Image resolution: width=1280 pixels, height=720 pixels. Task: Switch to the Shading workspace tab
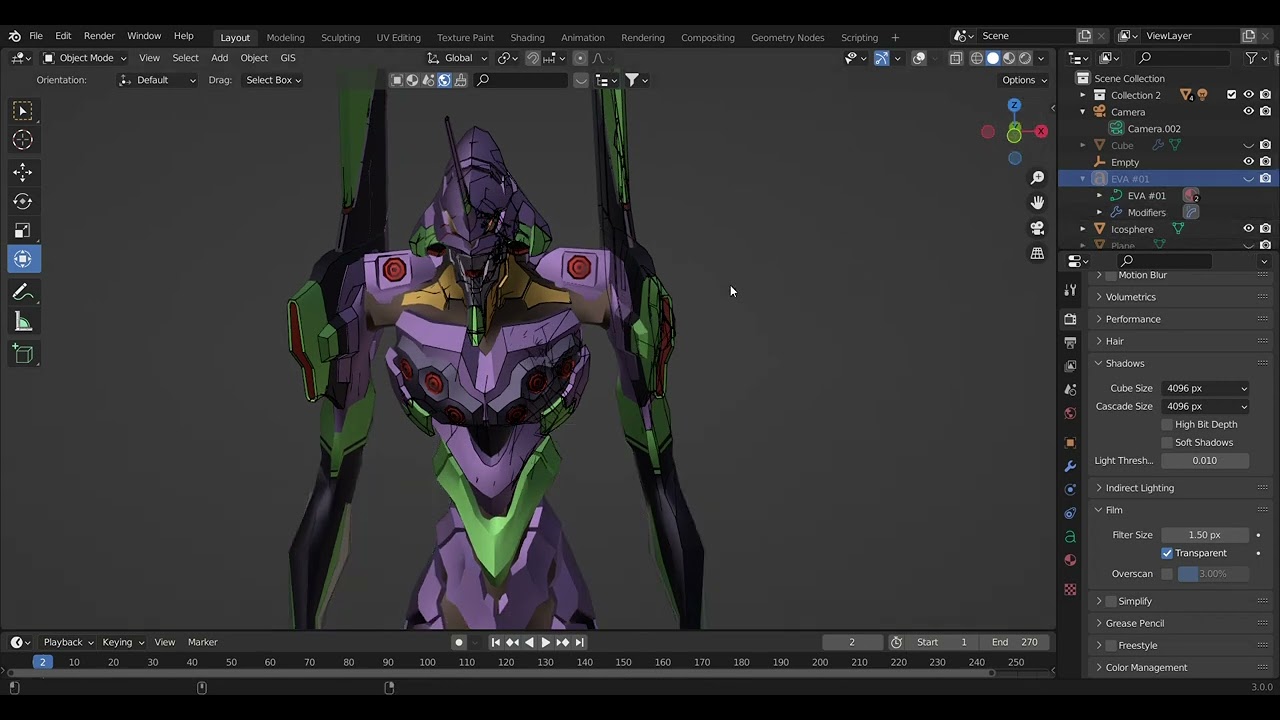pyautogui.click(x=527, y=37)
